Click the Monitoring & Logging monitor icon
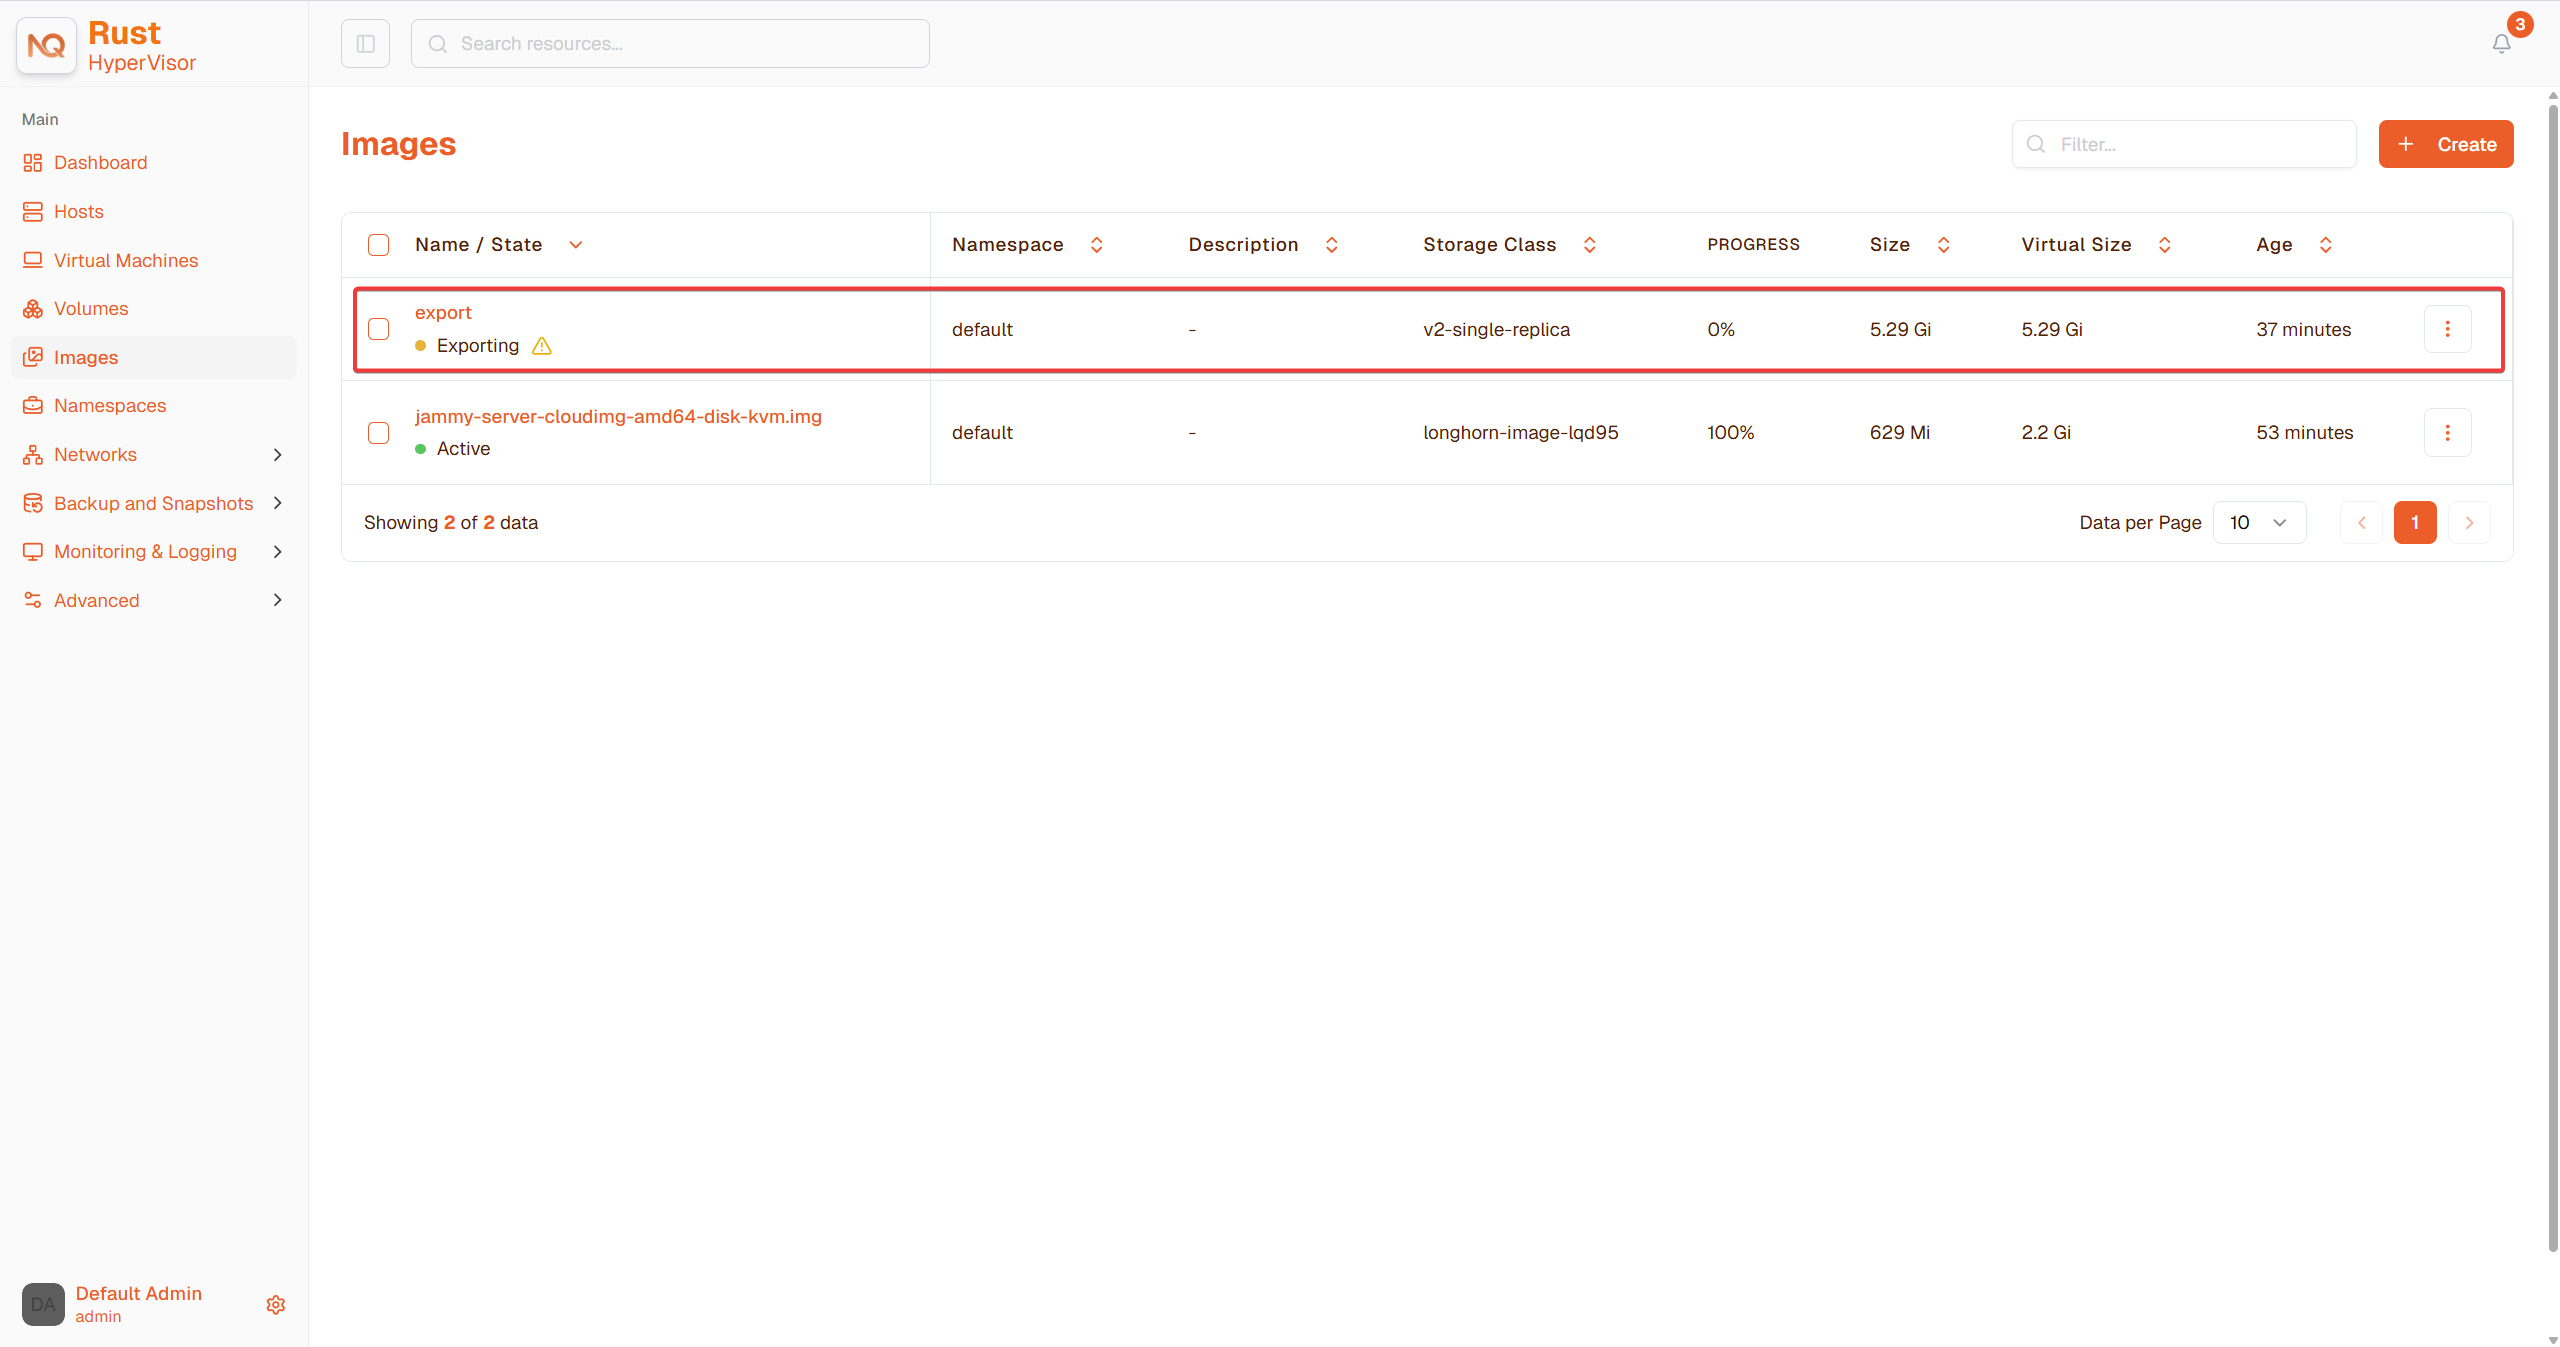 point(33,552)
